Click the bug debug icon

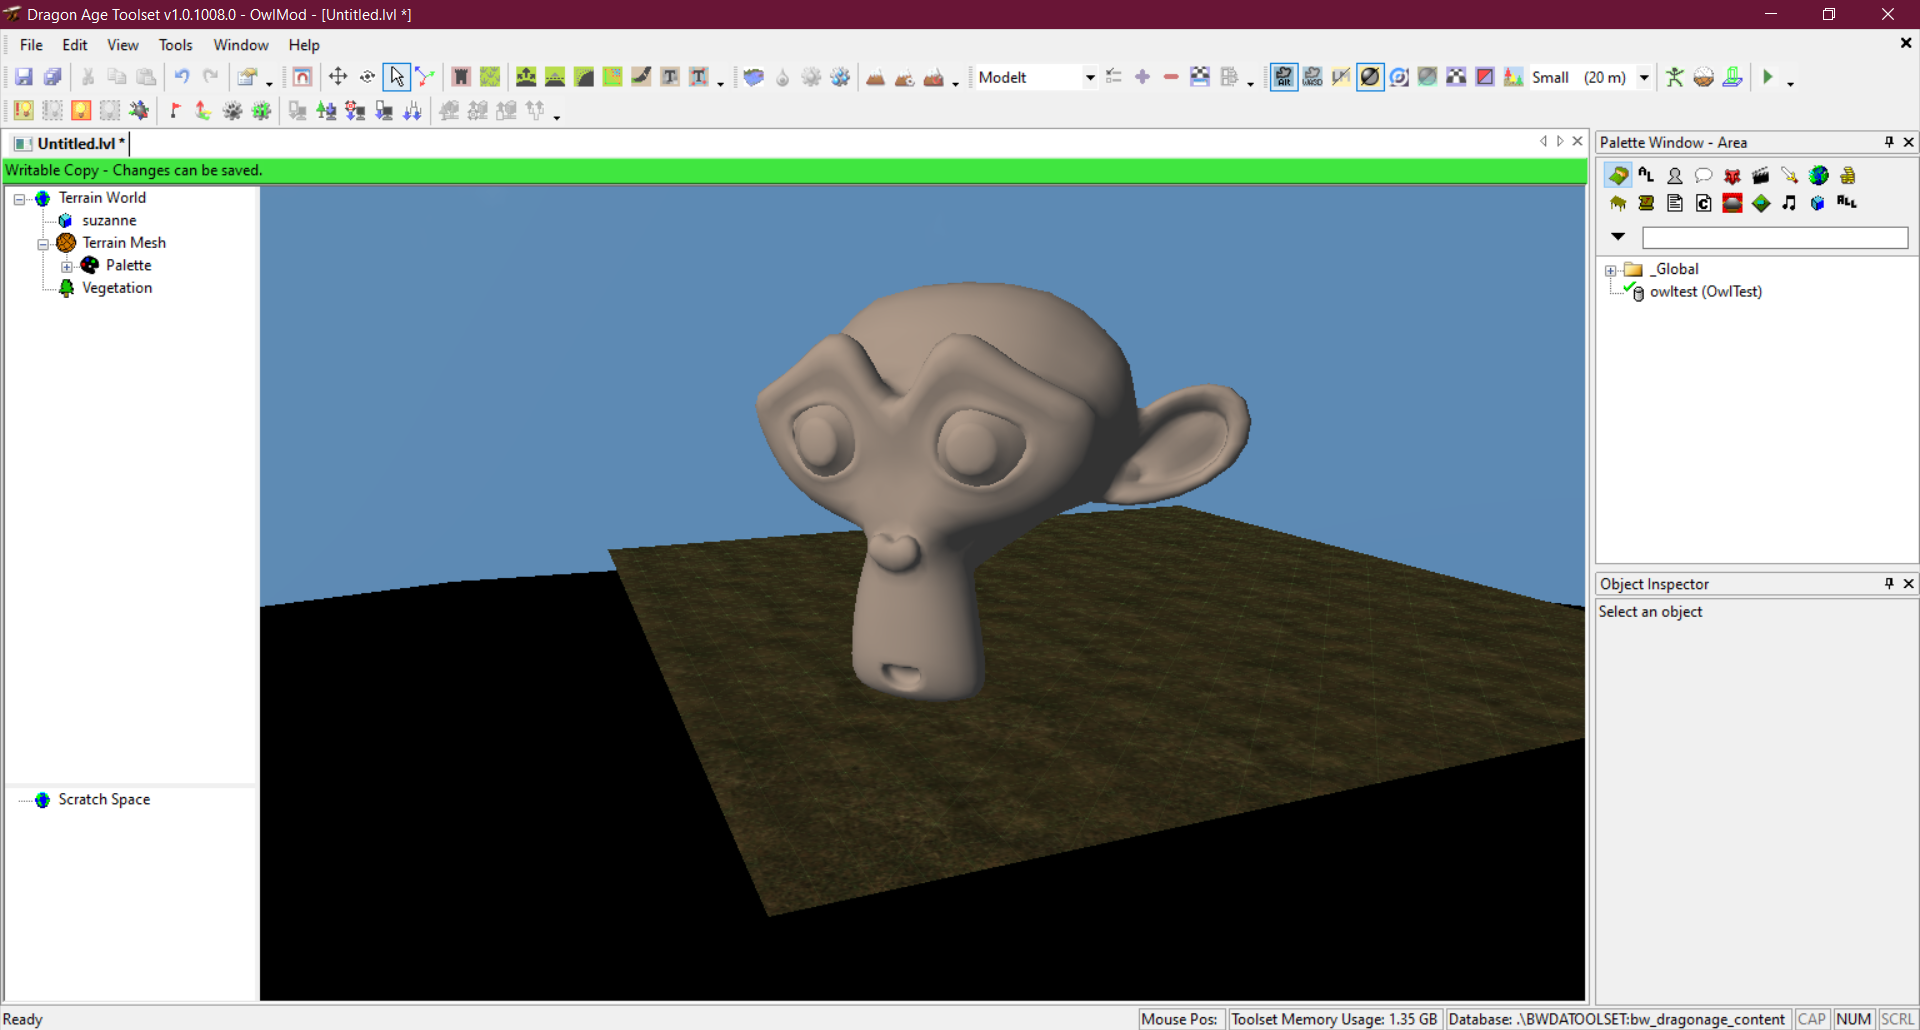(139, 111)
